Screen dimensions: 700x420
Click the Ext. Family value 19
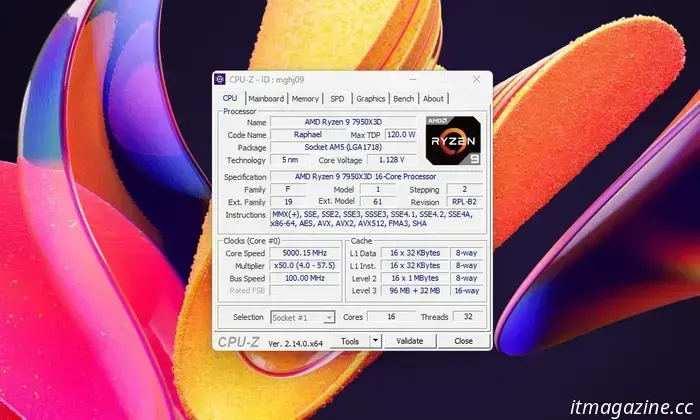point(288,202)
